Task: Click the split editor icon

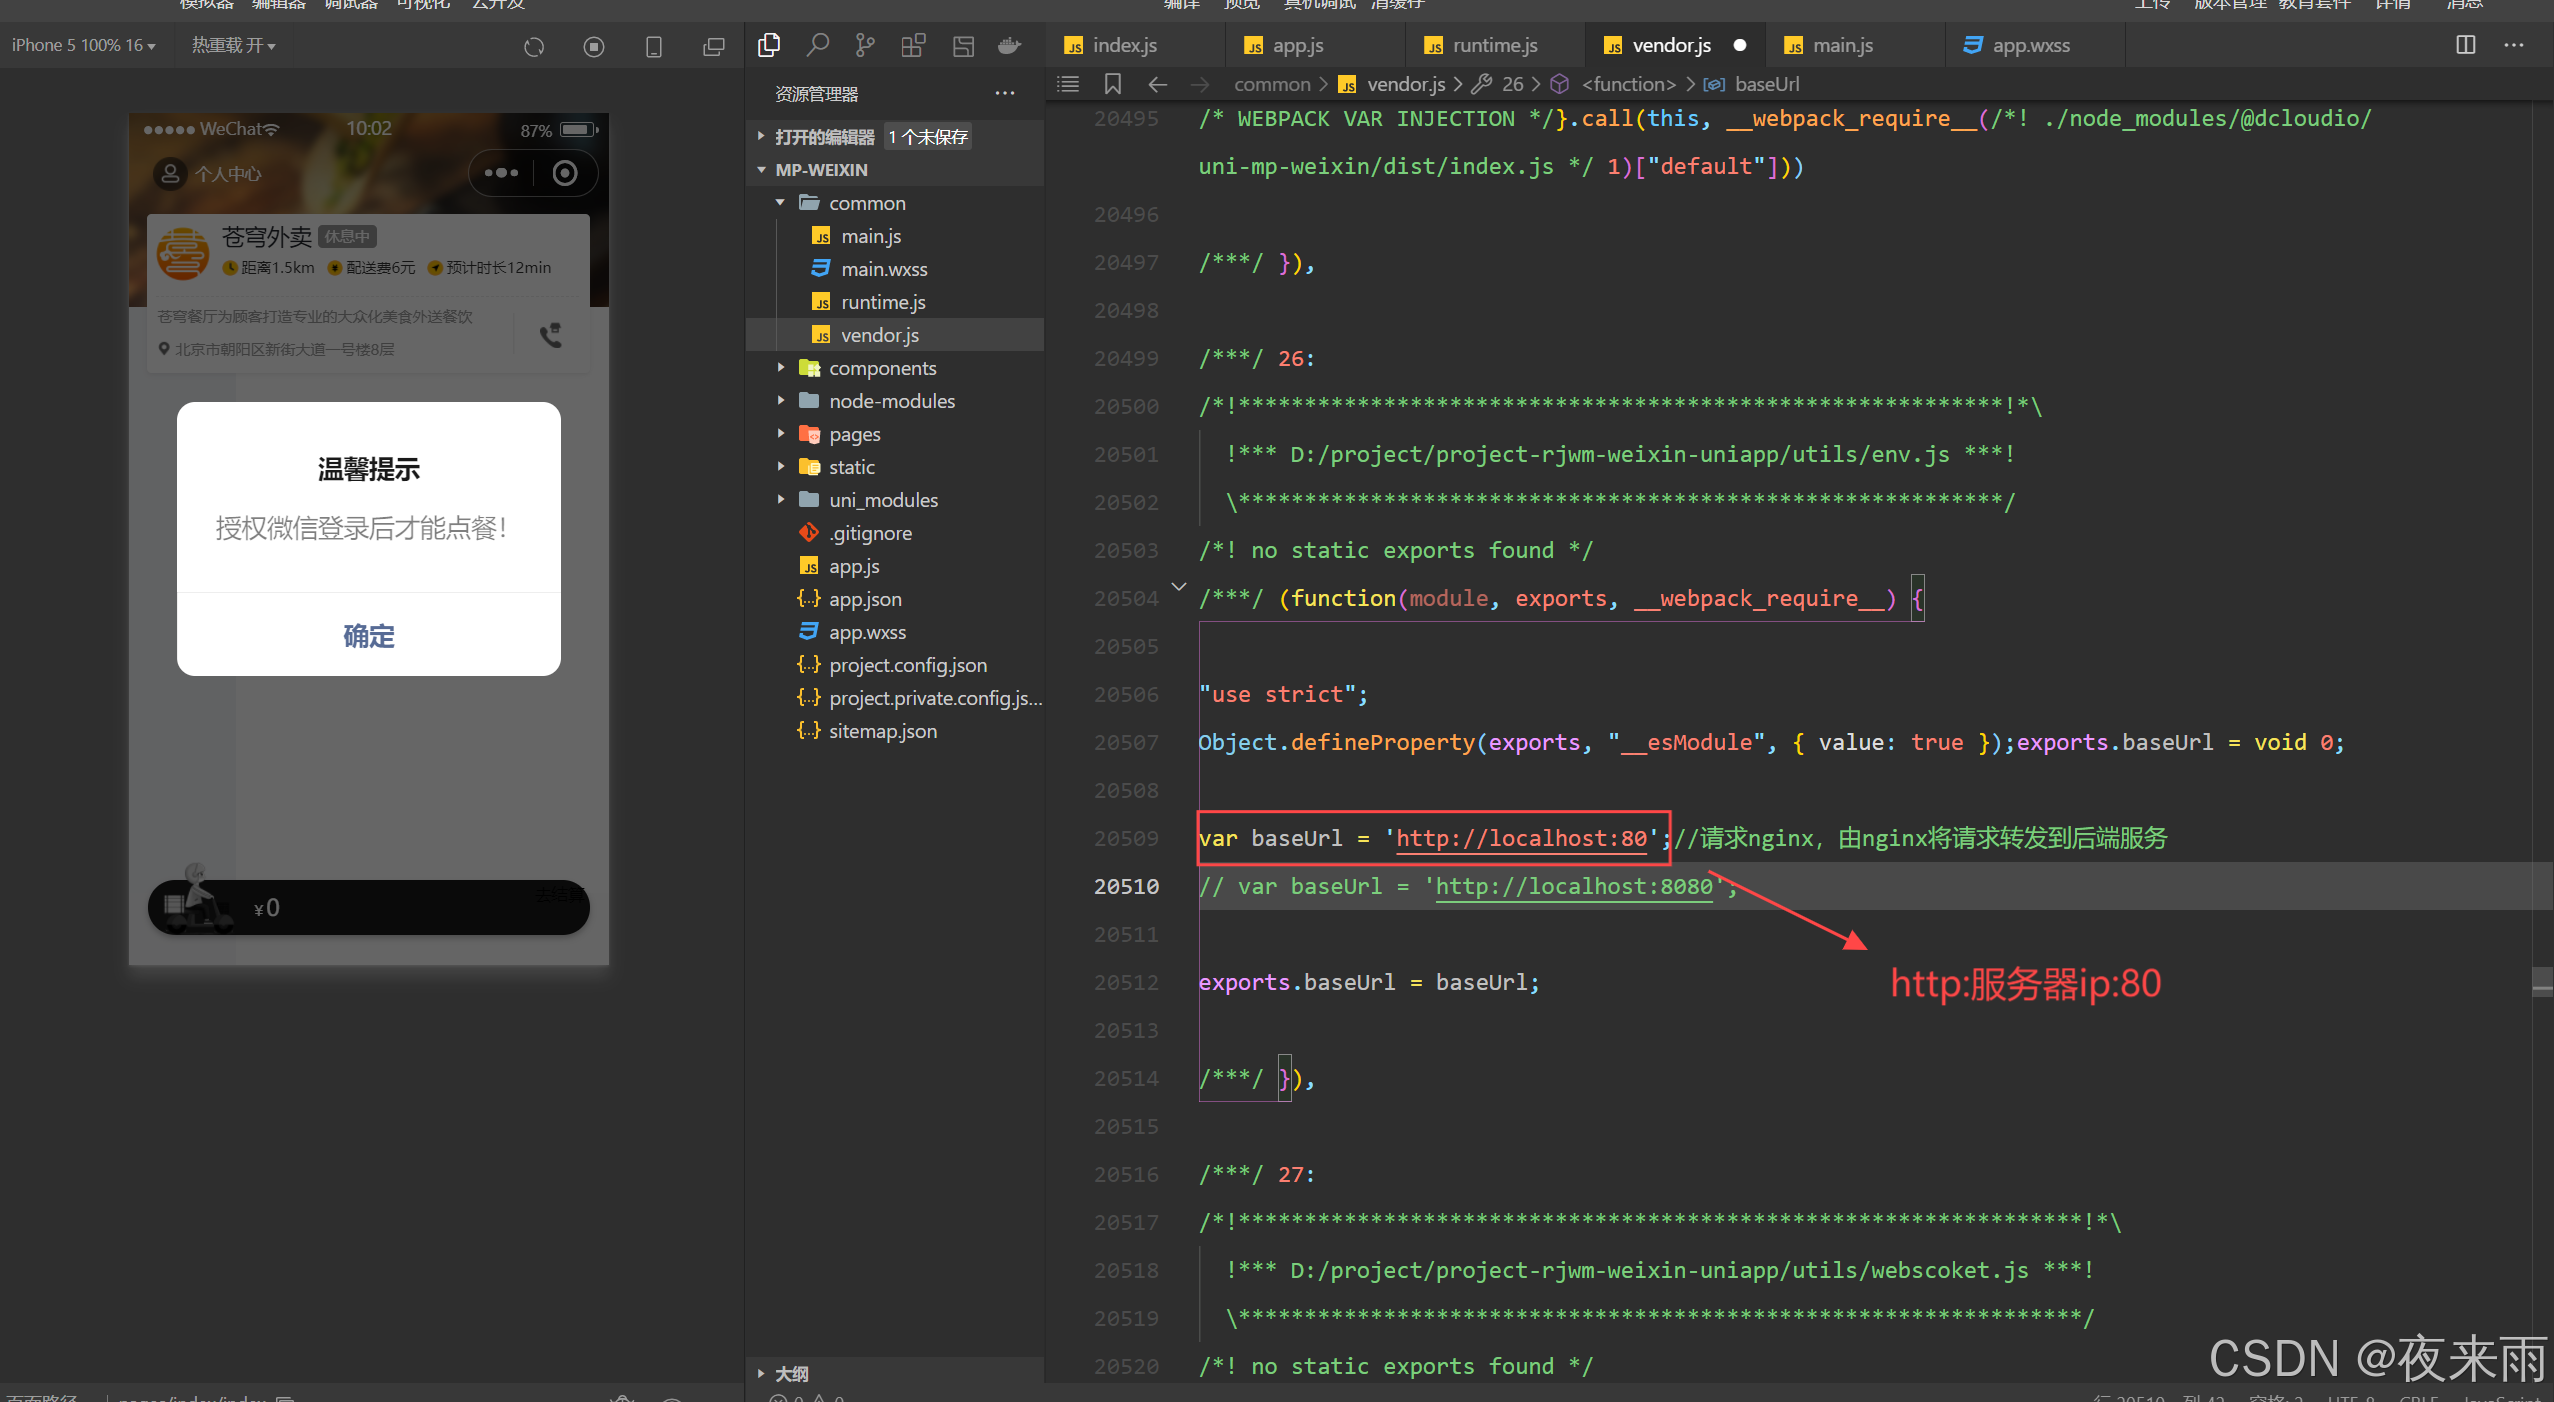Action: (2465, 45)
